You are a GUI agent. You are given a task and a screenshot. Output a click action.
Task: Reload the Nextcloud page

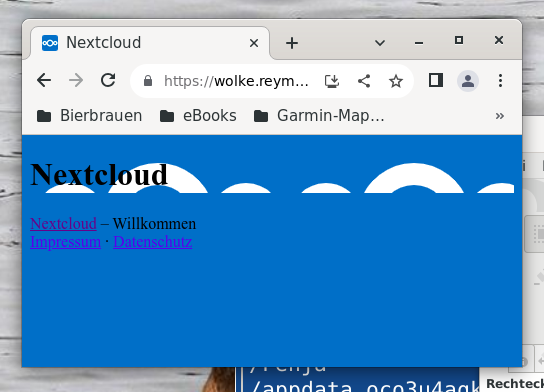click(x=108, y=80)
